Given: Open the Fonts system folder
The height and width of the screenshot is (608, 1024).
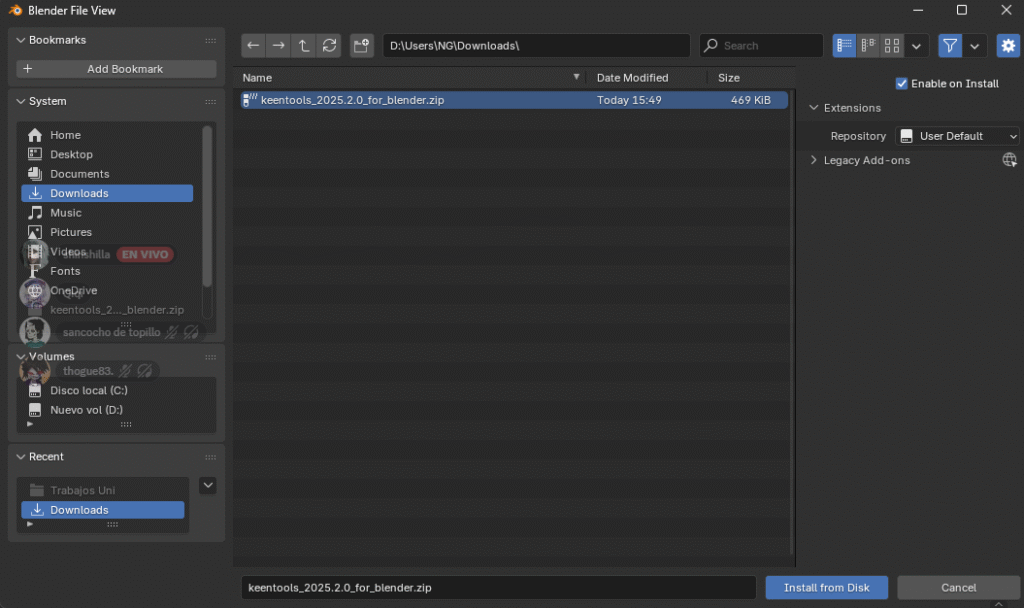Looking at the screenshot, I should click(x=107, y=271).
